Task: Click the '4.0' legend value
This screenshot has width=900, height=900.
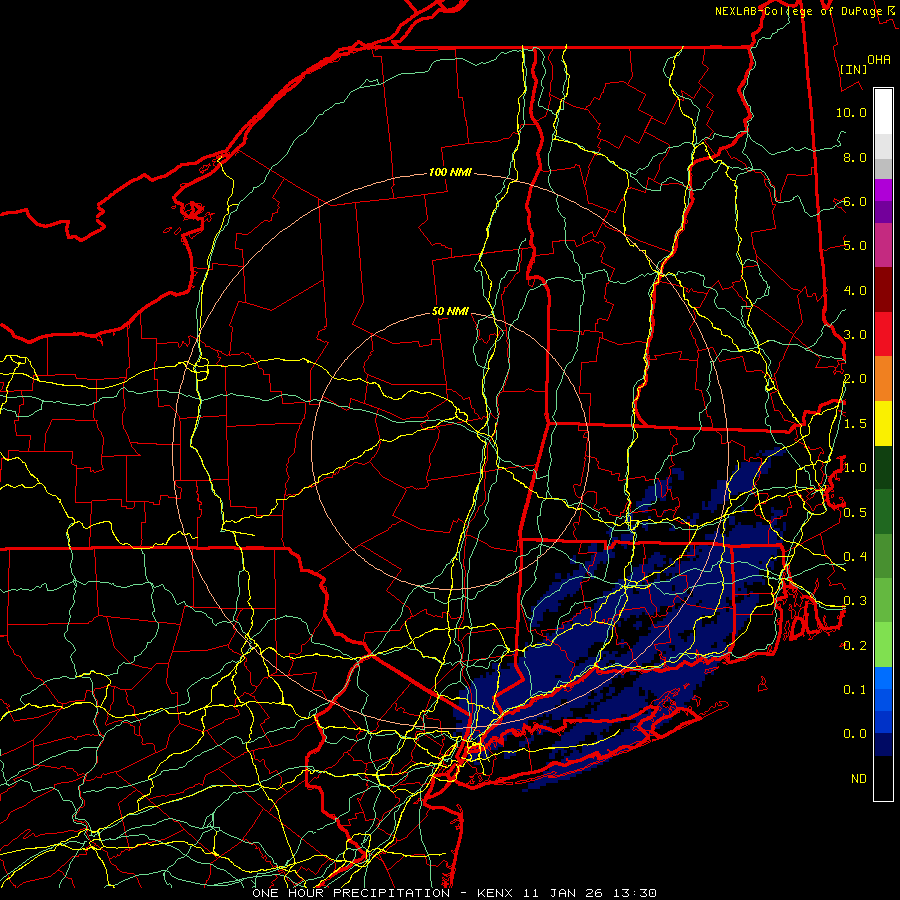Action: click(855, 290)
